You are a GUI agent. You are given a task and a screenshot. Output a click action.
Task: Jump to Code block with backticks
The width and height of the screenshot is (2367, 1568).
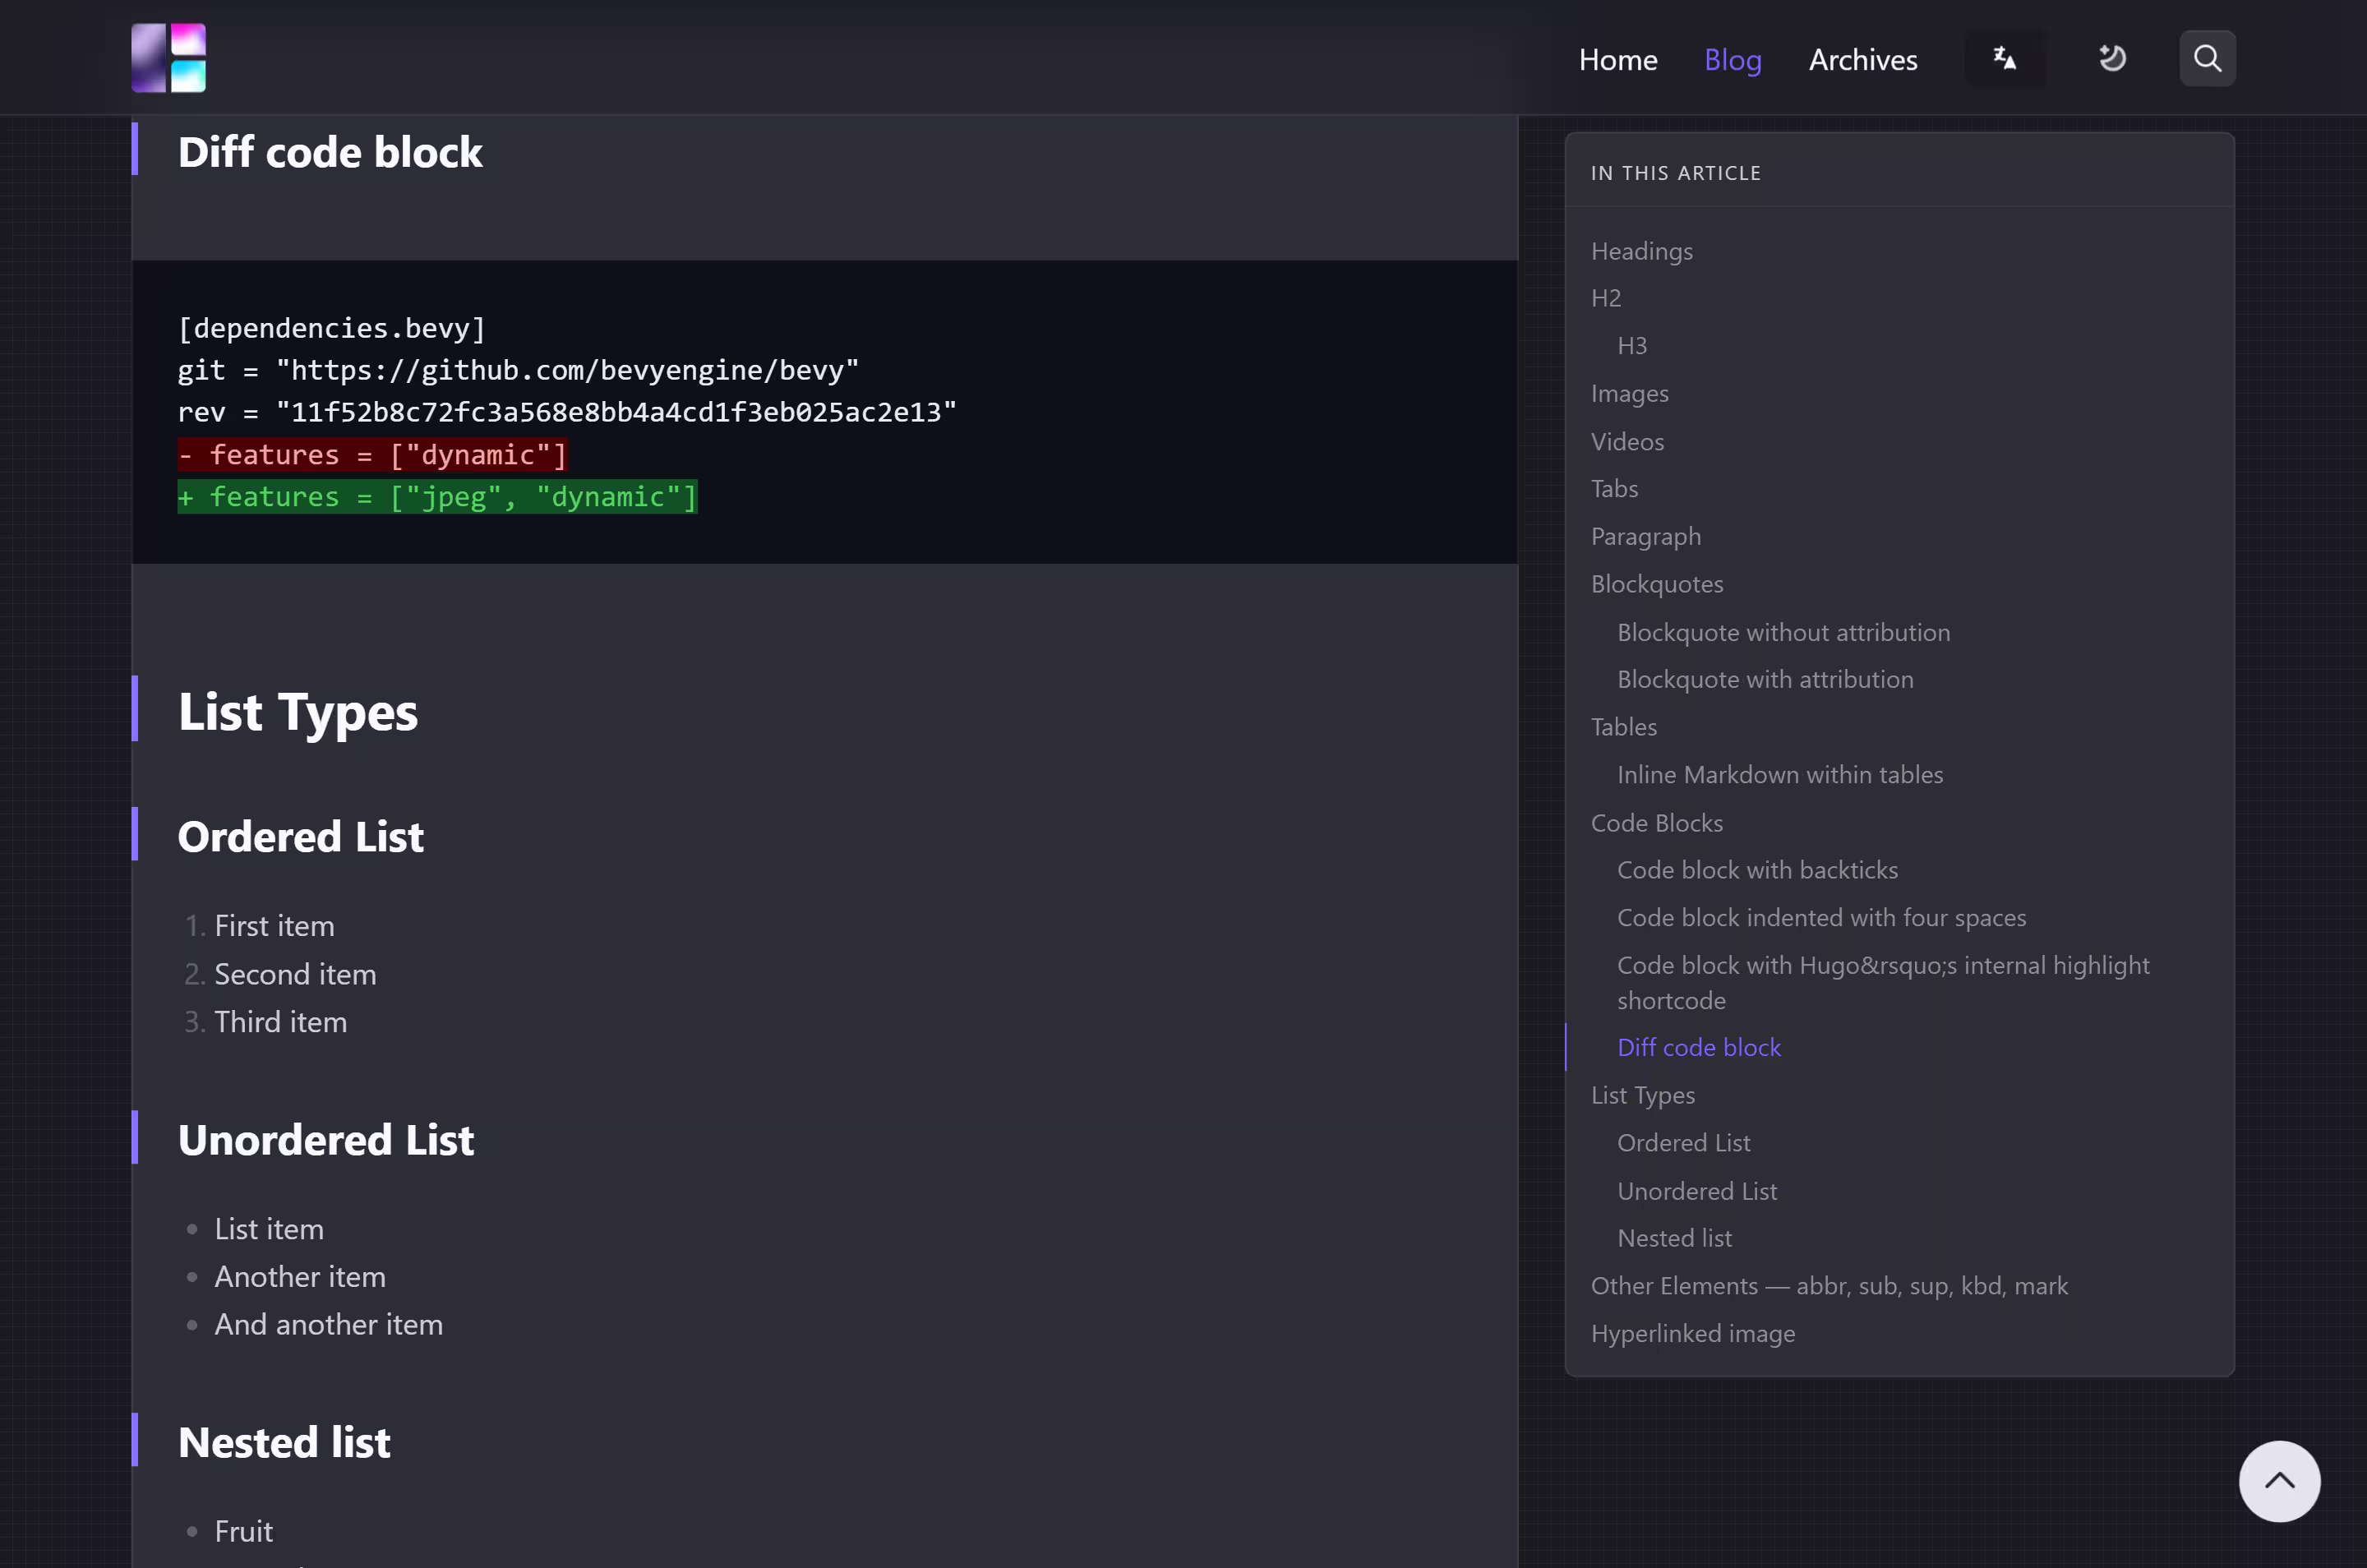click(x=1756, y=870)
